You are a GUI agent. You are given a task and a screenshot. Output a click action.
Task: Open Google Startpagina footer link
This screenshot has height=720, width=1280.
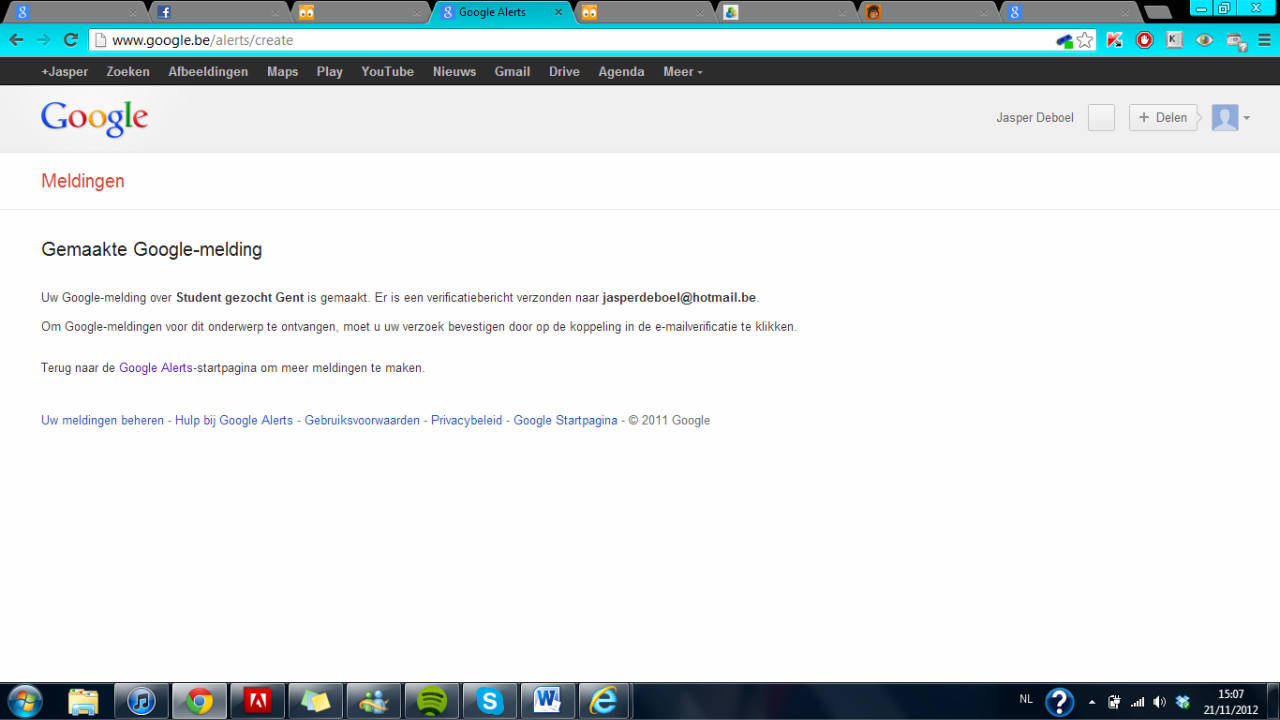565,421
